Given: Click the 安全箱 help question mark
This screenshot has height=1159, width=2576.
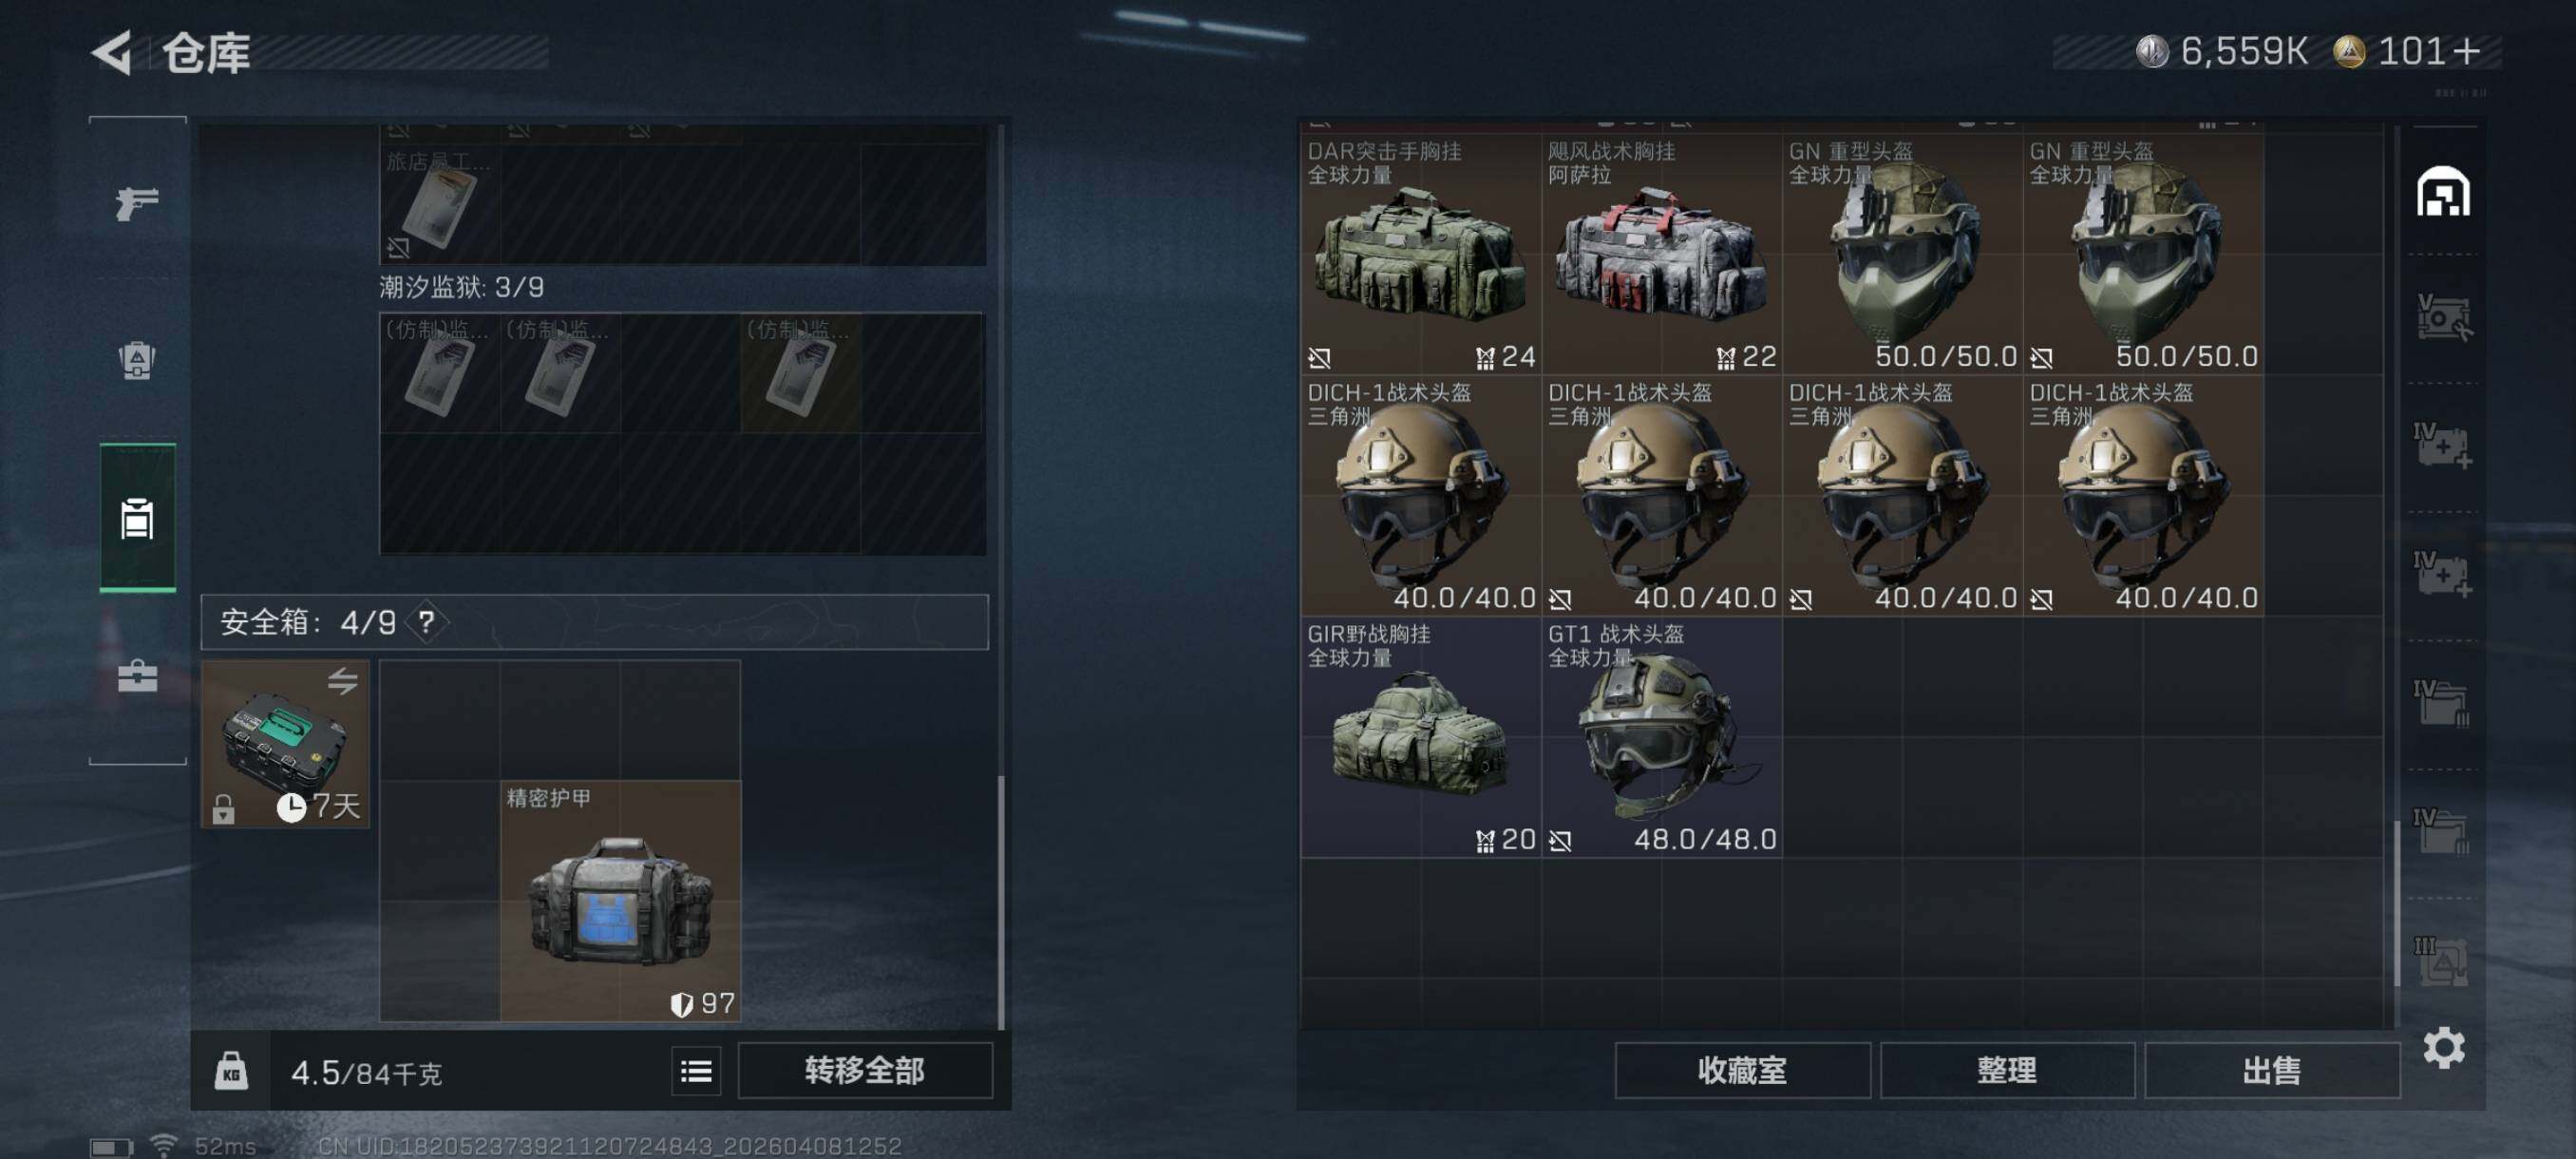Looking at the screenshot, I should pos(427,622).
